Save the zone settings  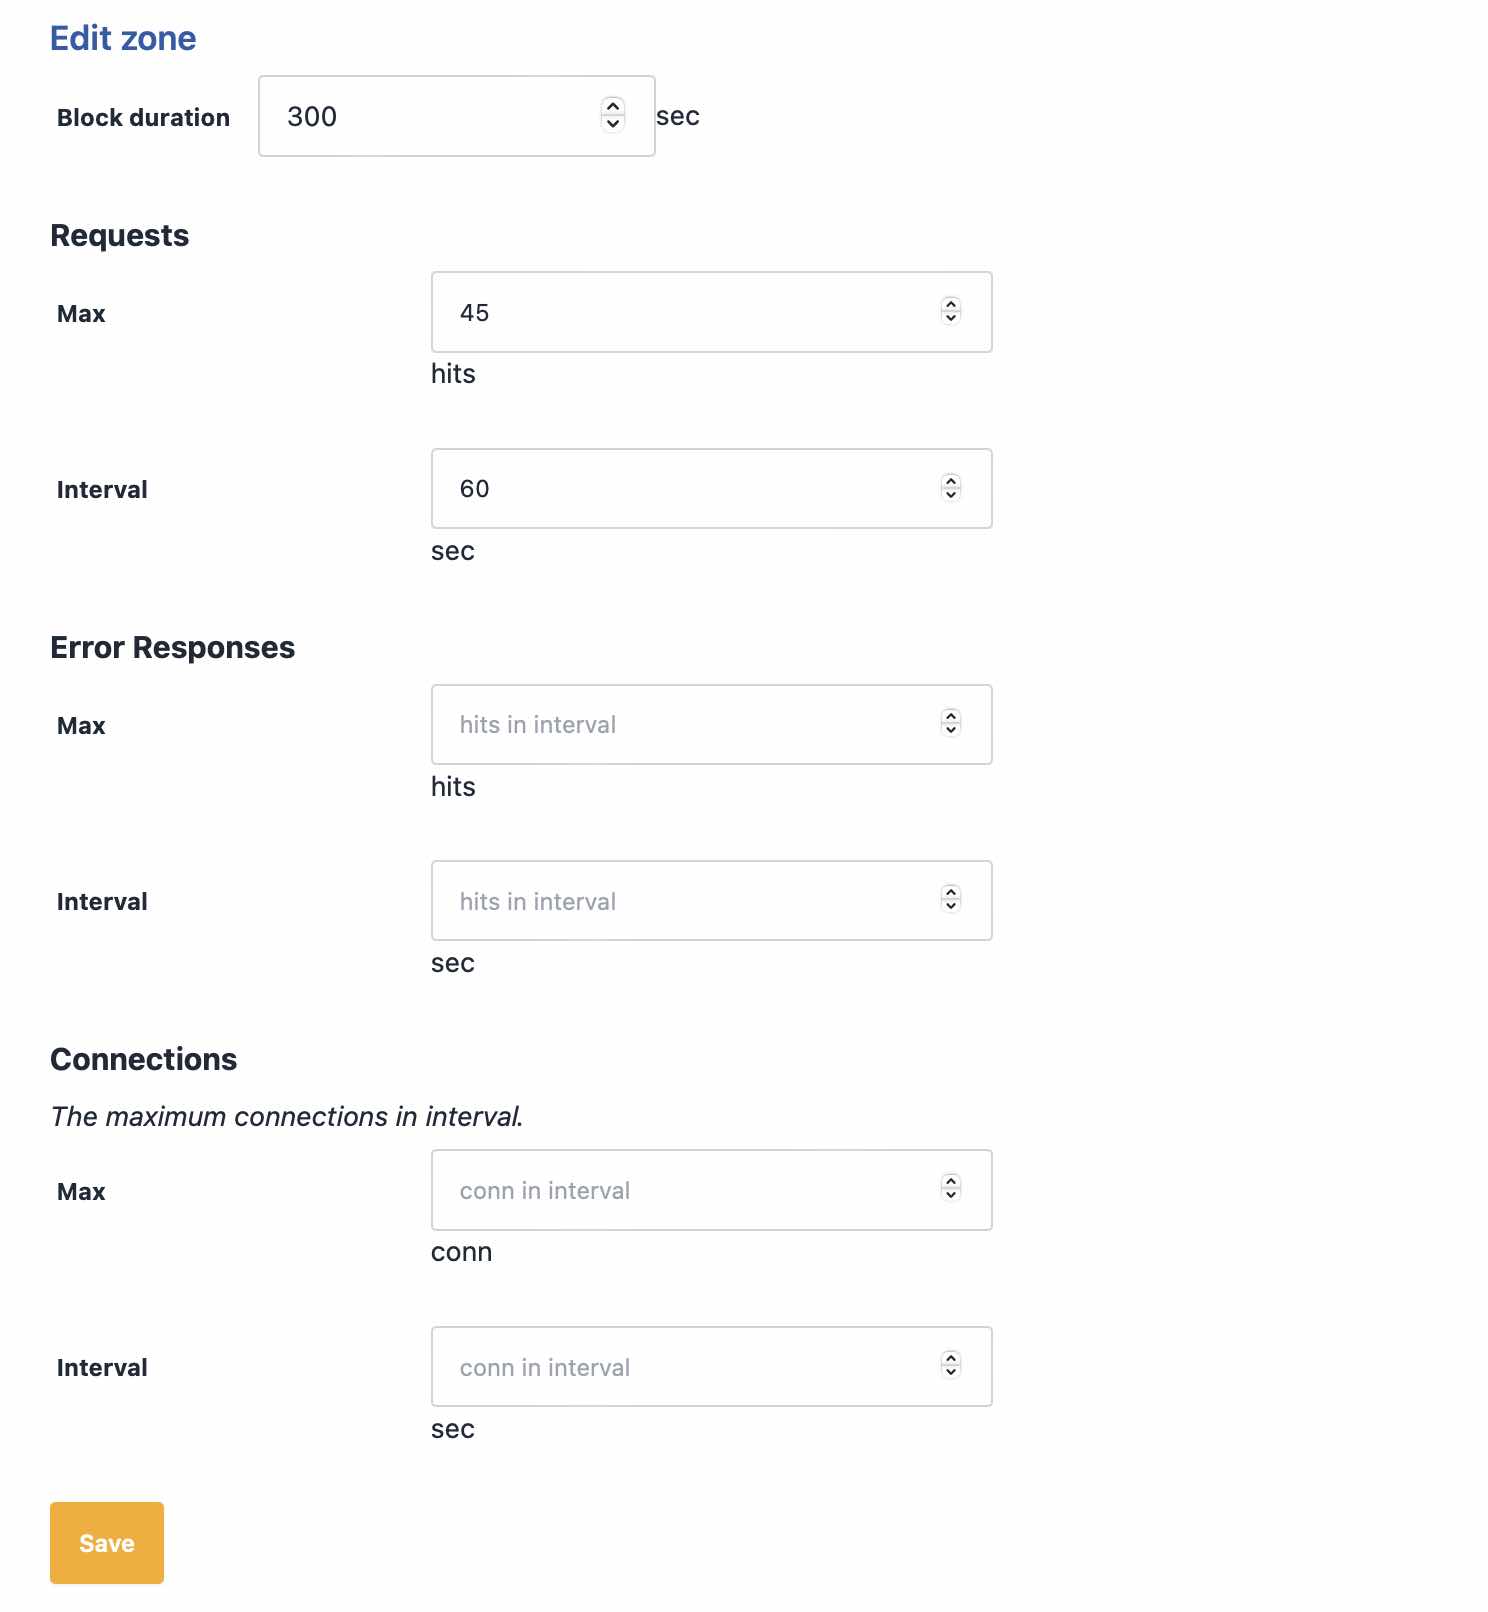[x=107, y=1543]
